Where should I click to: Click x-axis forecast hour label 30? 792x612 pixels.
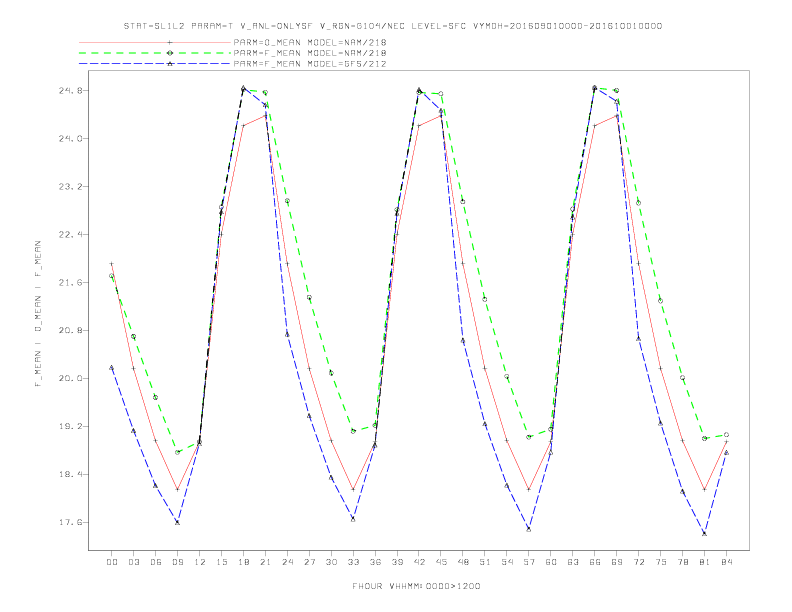[331, 562]
